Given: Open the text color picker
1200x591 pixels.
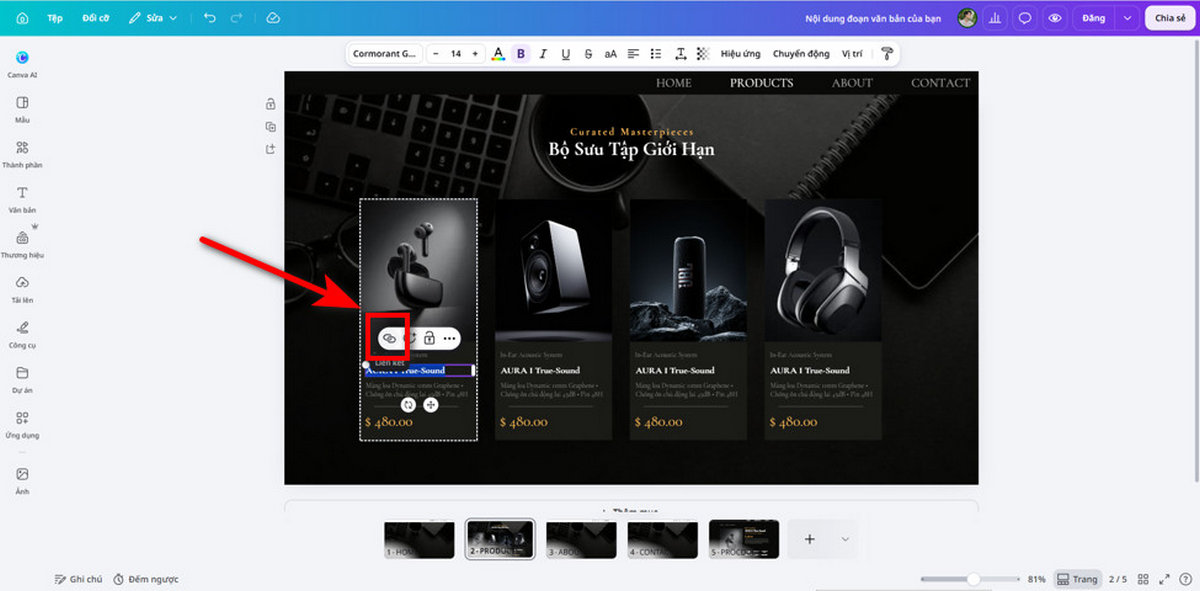Looking at the screenshot, I should click(x=498, y=54).
